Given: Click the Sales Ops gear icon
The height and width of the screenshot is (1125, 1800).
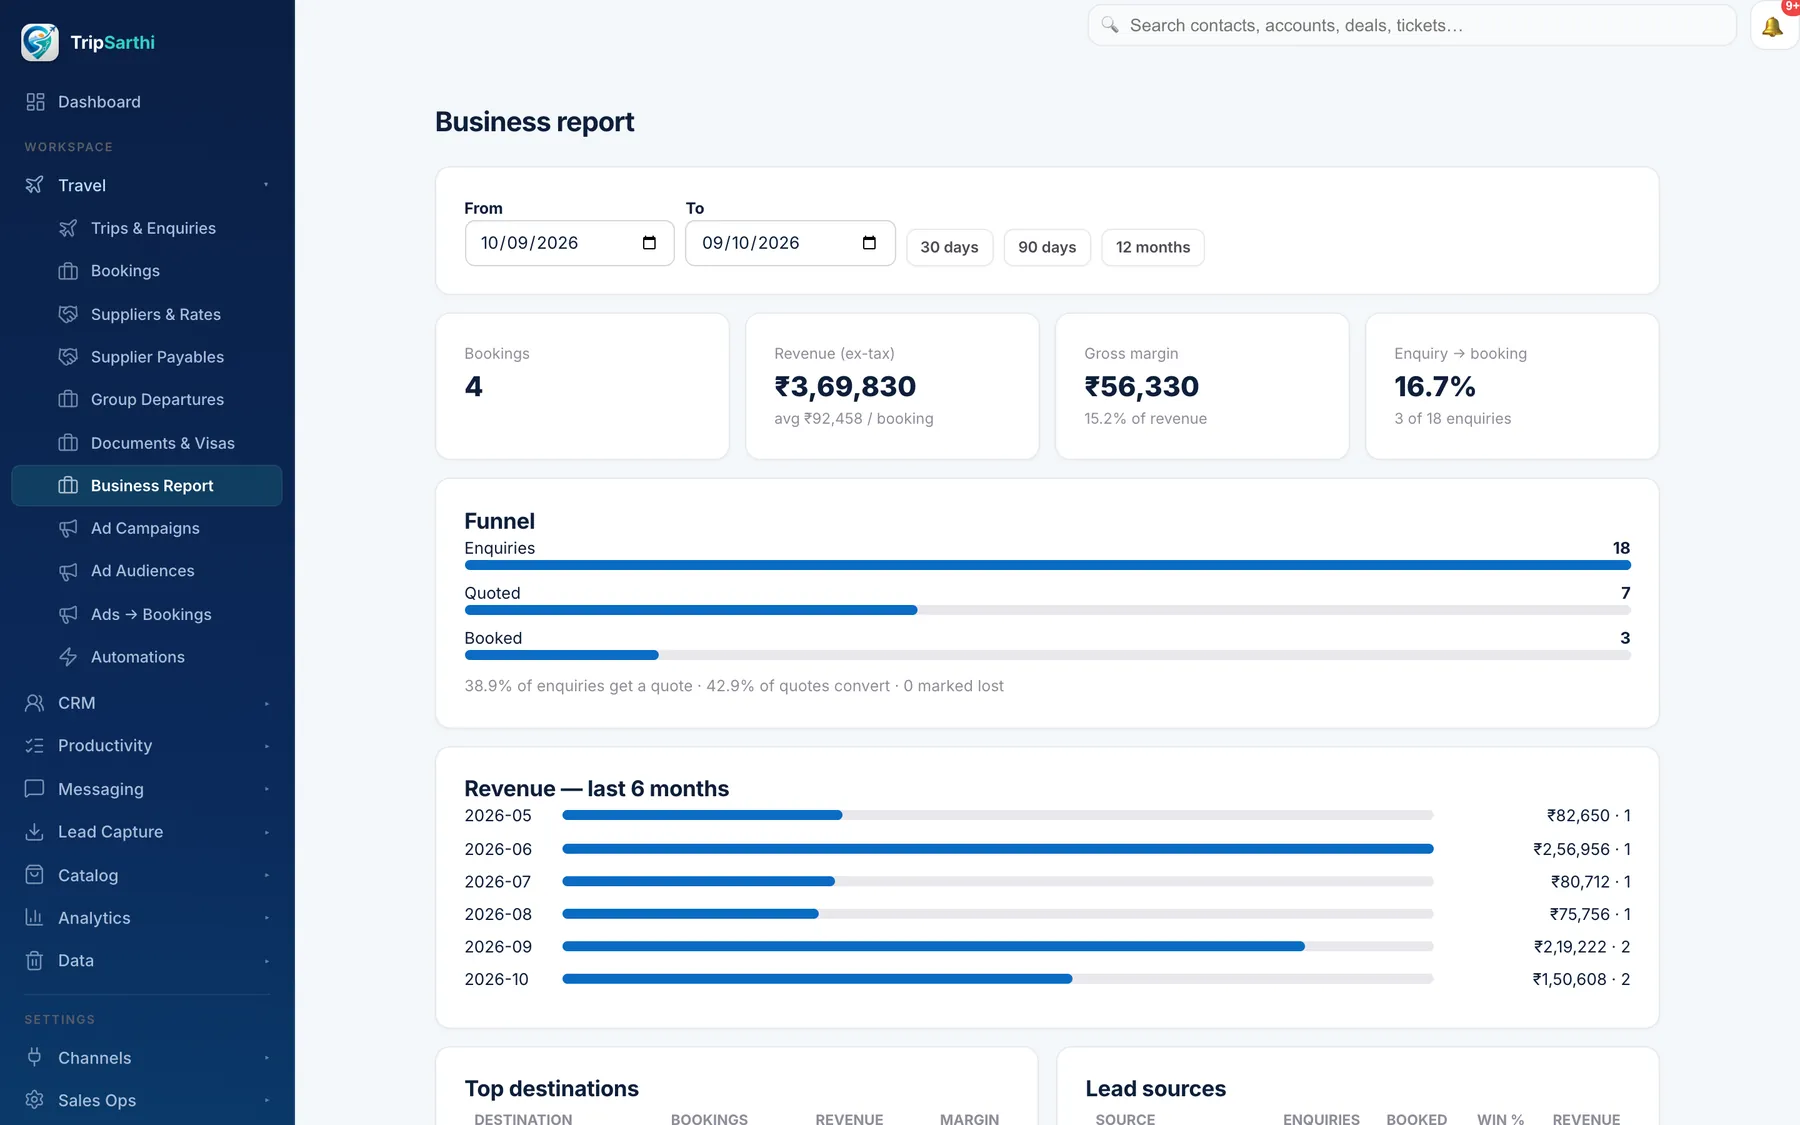Looking at the screenshot, I should tap(34, 1100).
